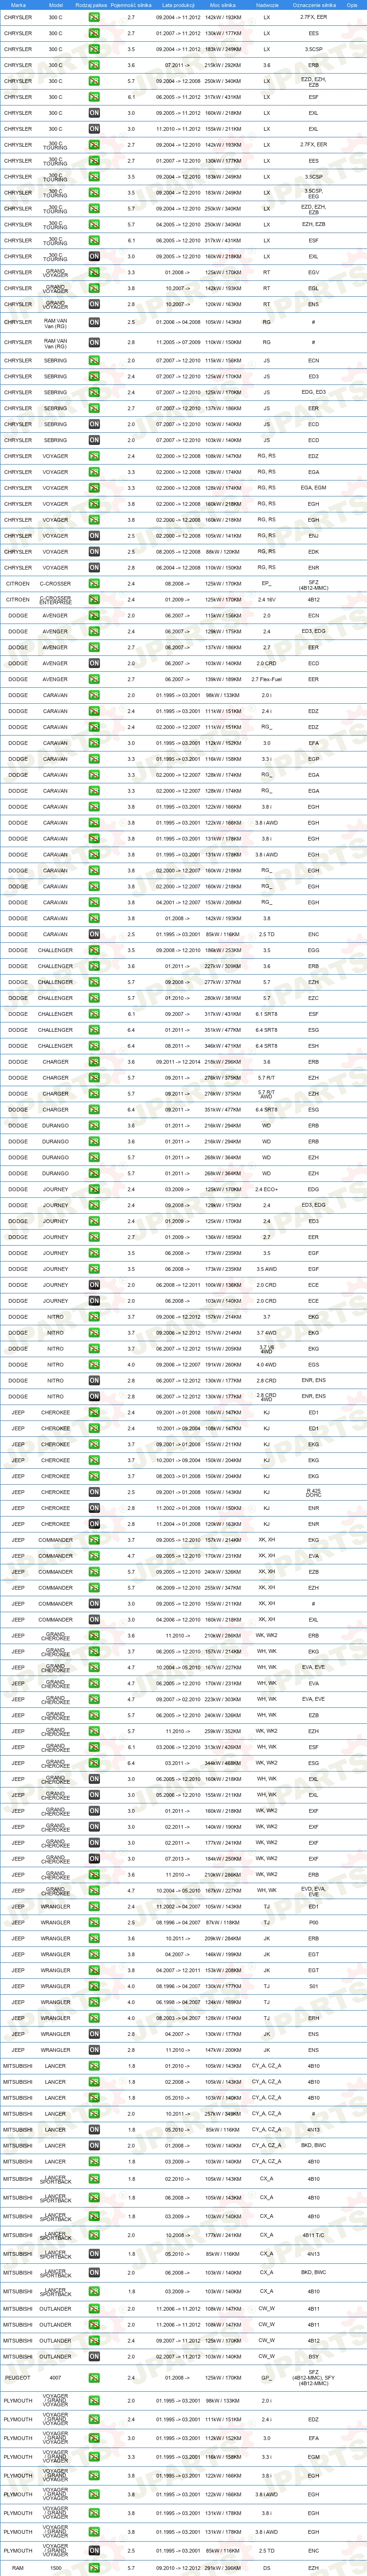Click petrol icon in Journey 2.4 ECO+ row

click(94, 1190)
